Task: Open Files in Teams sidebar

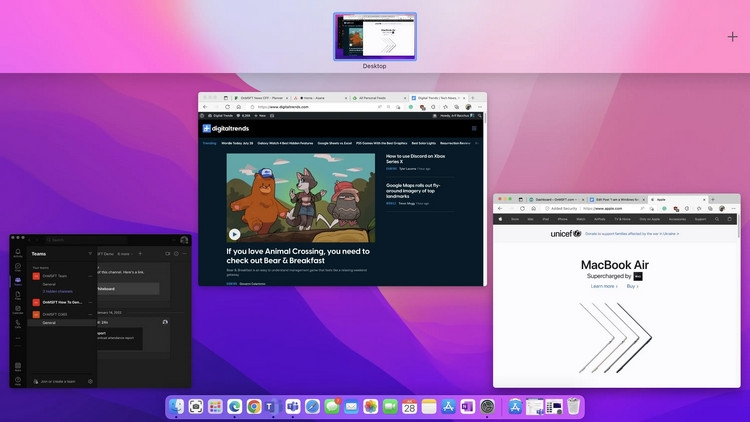Action: (x=18, y=296)
